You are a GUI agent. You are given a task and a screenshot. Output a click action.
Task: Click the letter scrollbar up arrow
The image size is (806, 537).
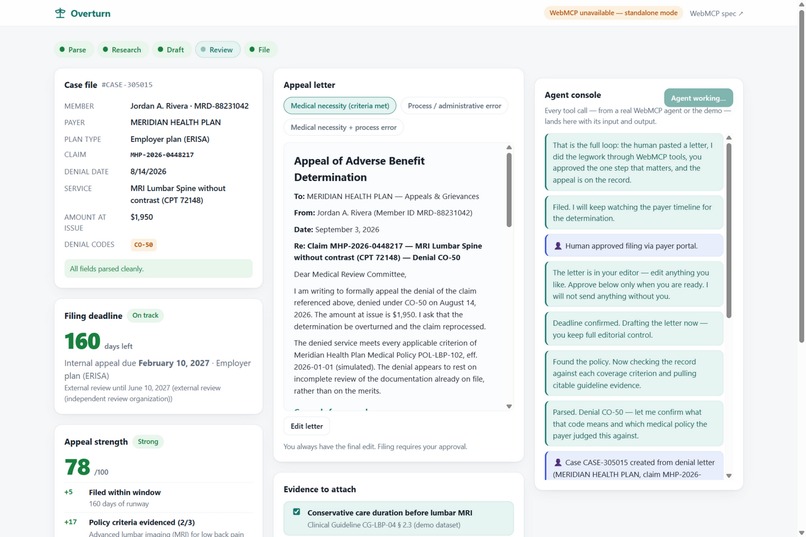(509, 147)
